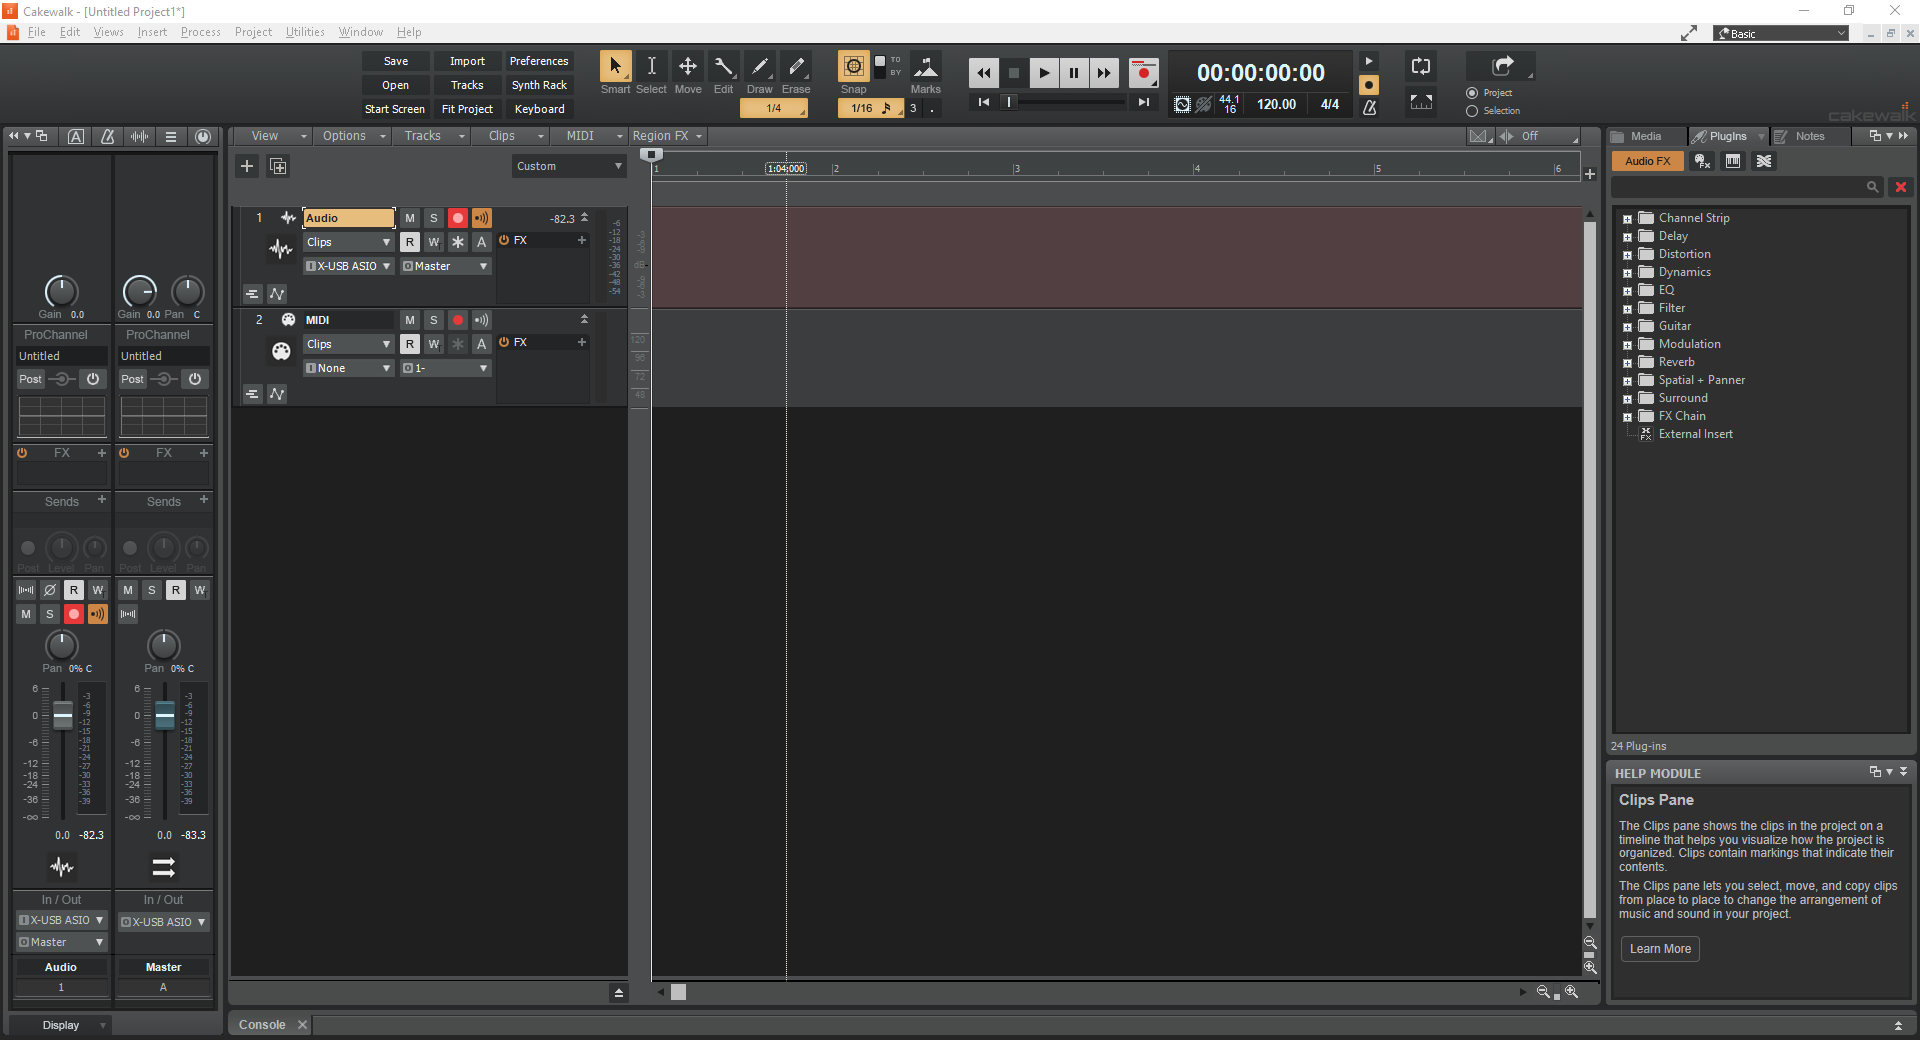Open the Utilities menu
The width and height of the screenshot is (1920, 1040).
click(x=305, y=32)
